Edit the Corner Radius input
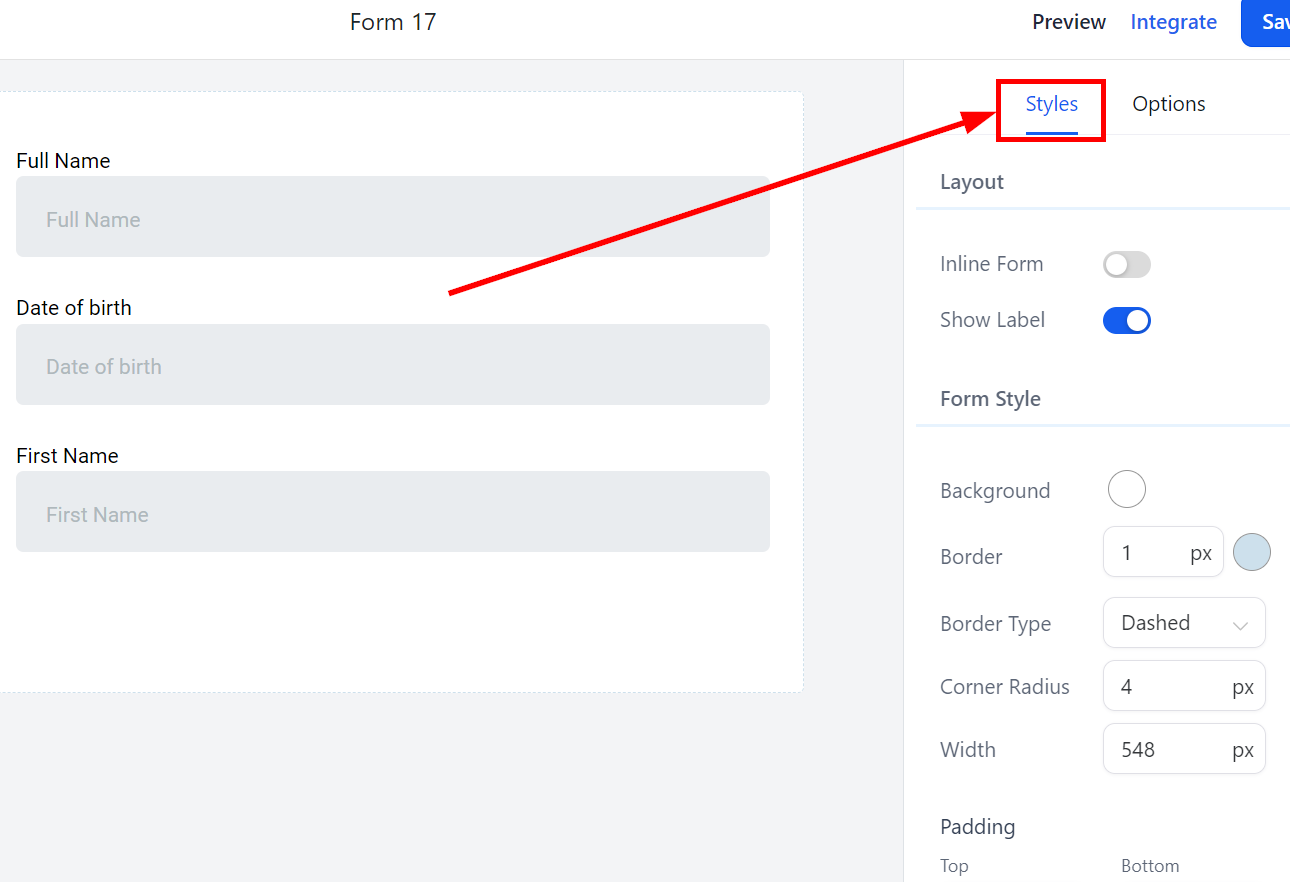Screen dimensions: 1290x882 (x=1170, y=687)
